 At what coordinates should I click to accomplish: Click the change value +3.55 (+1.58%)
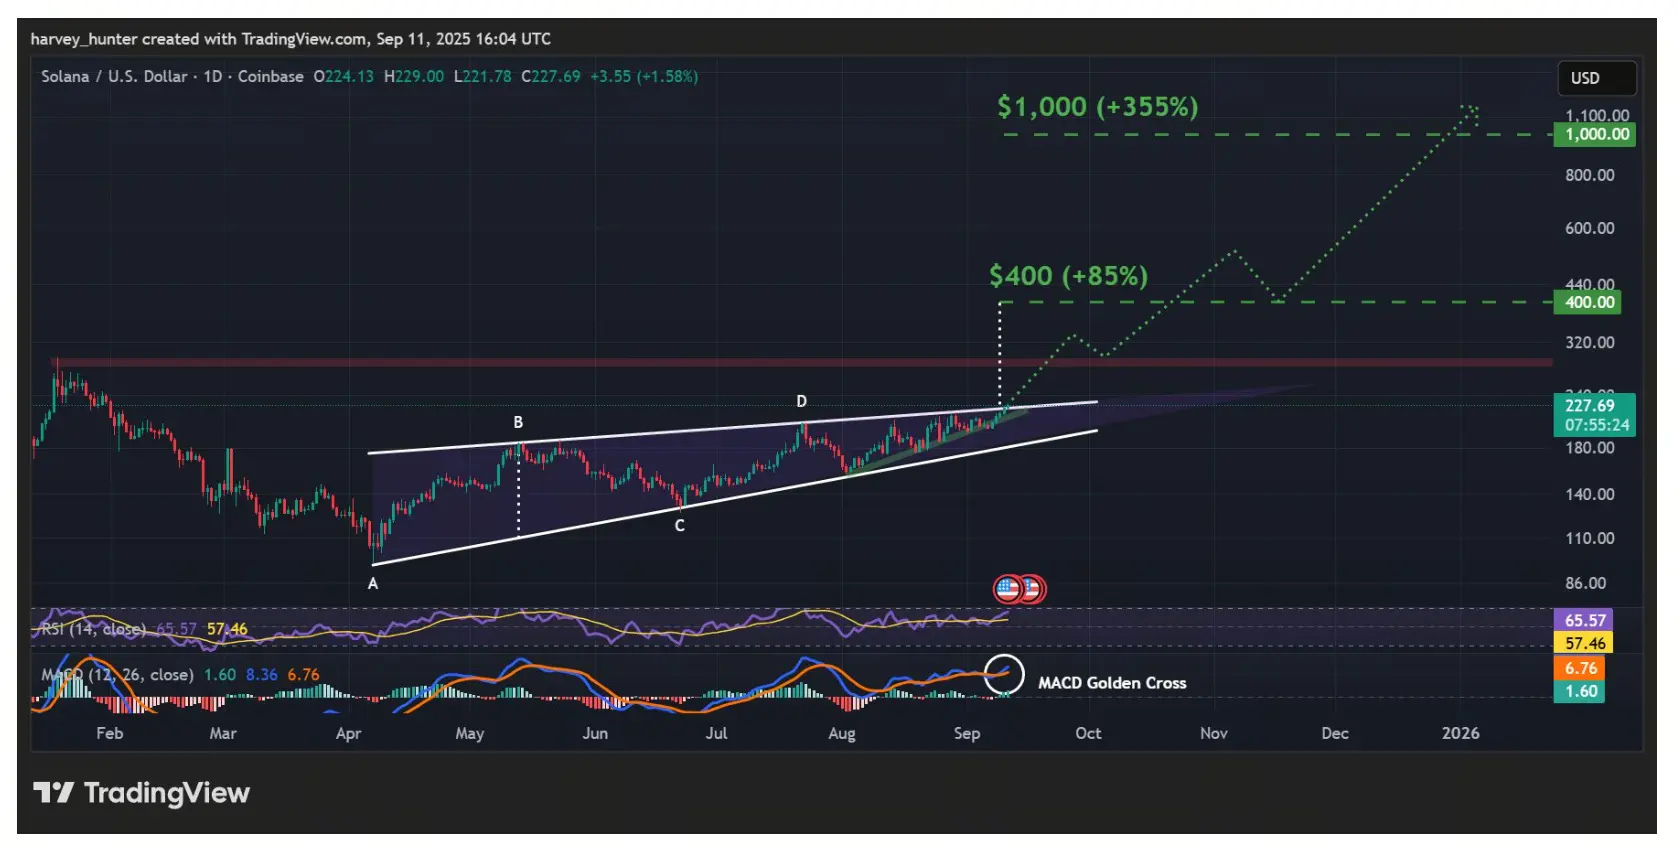(x=644, y=76)
